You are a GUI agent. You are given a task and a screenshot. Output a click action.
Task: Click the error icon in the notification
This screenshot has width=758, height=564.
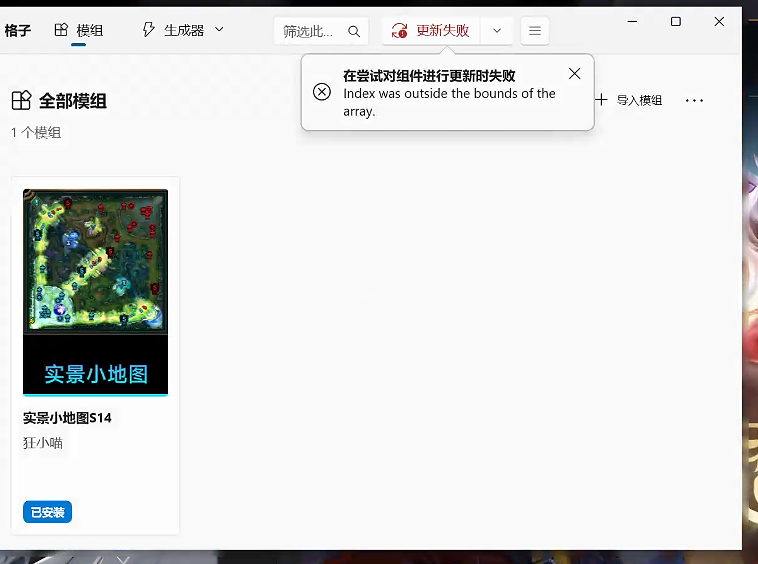pos(322,92)
